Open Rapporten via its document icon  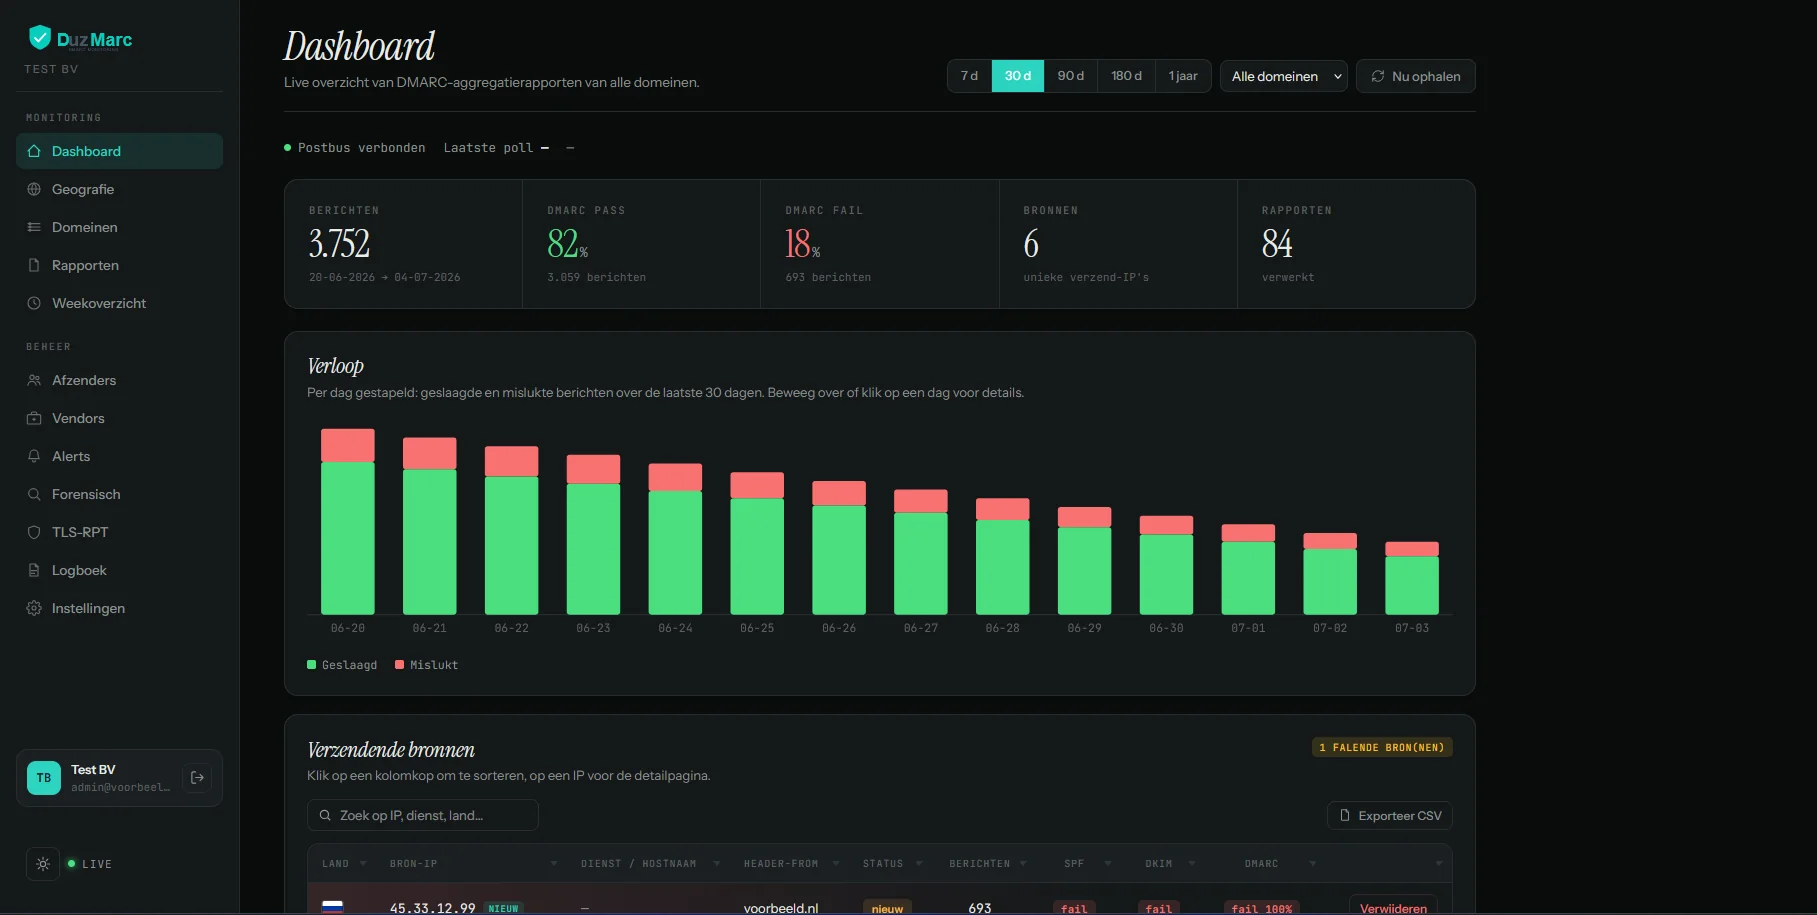click(34, 265)
